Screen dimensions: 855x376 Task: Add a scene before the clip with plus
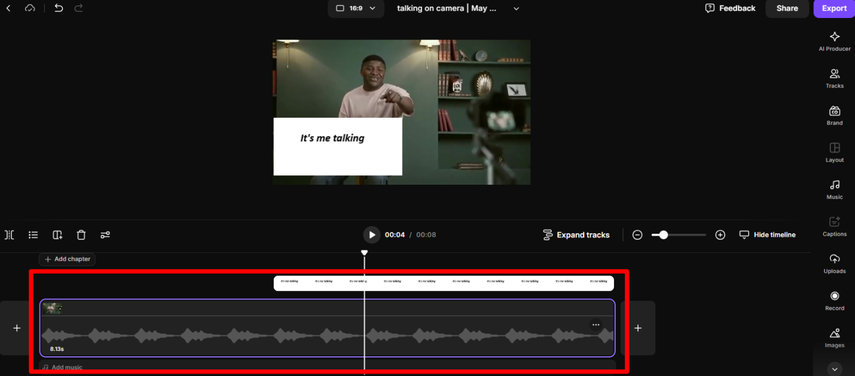(x=17, y=328)
